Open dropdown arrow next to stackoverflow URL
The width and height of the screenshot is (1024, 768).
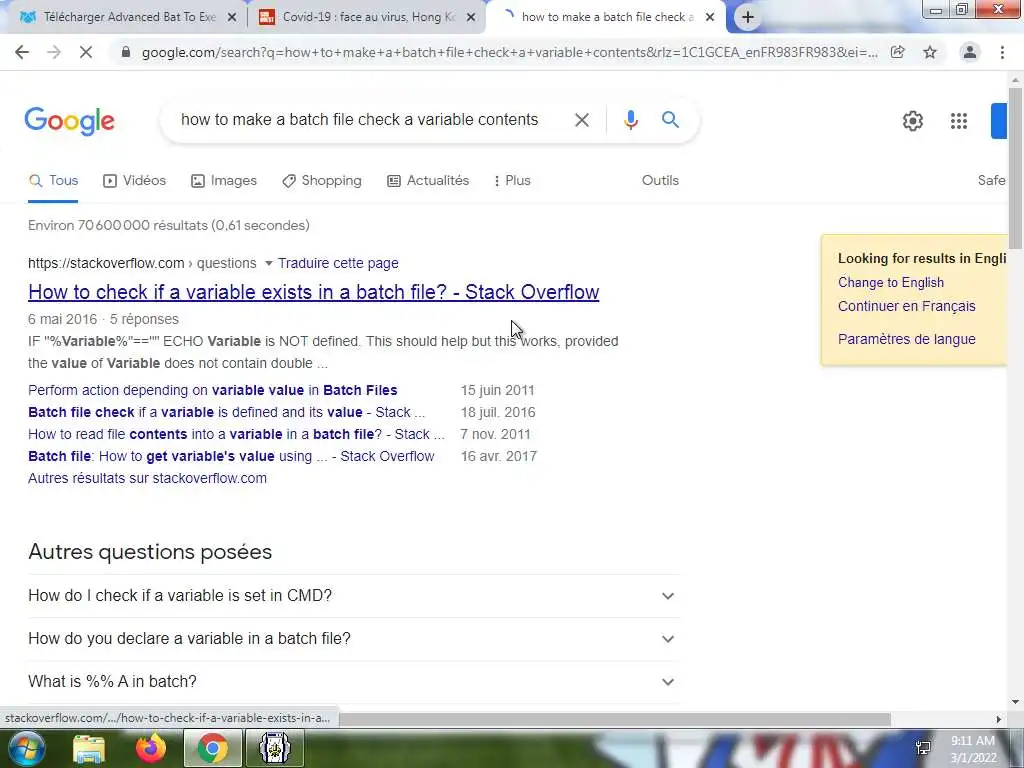pos(268,263)
